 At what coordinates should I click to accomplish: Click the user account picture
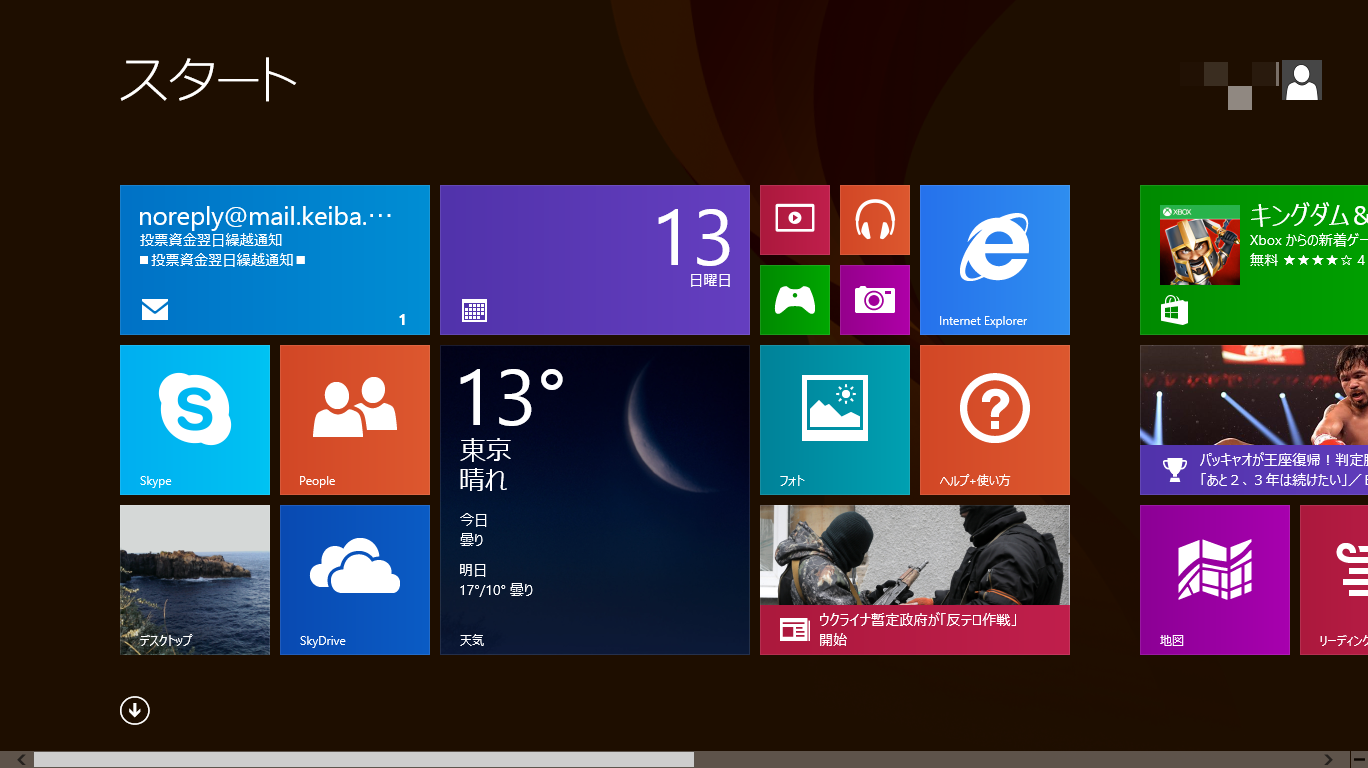[1302, 80]
